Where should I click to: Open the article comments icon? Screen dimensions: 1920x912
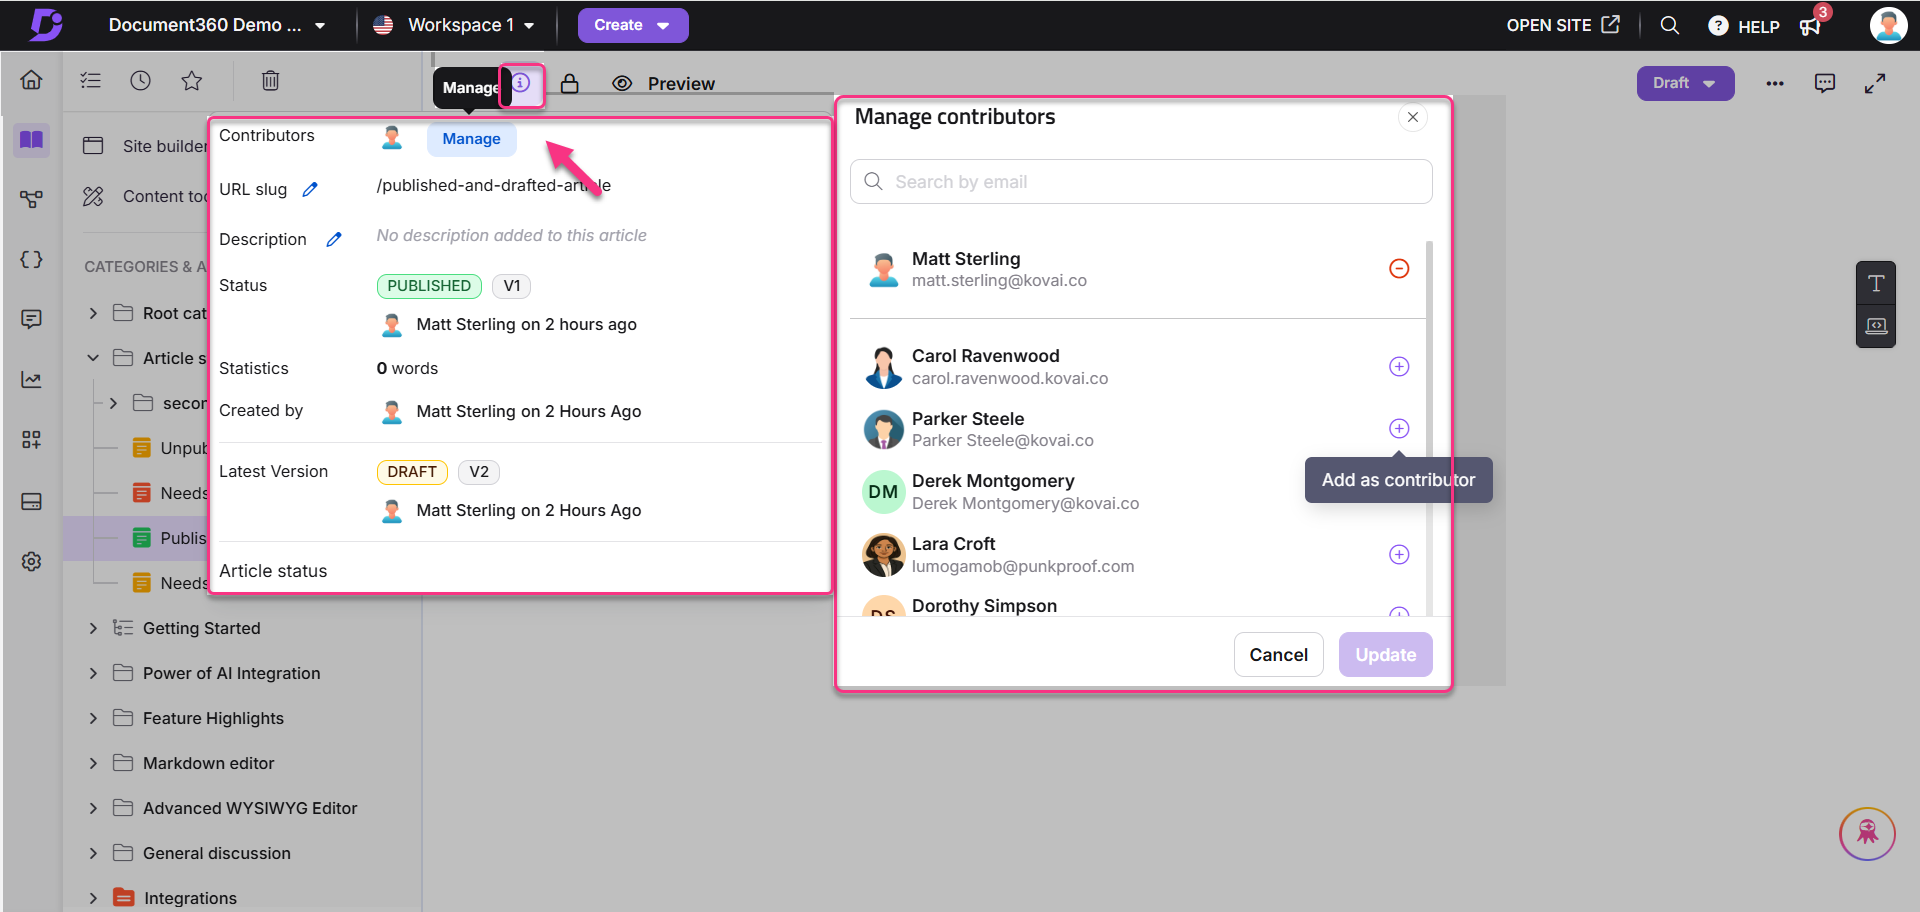pos(1825,83)
